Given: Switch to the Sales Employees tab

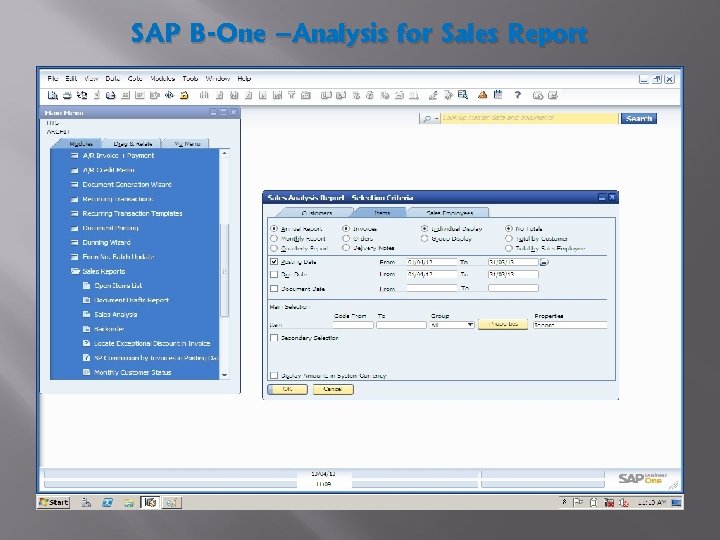Looking at the screenshot, I should (449, 213).
